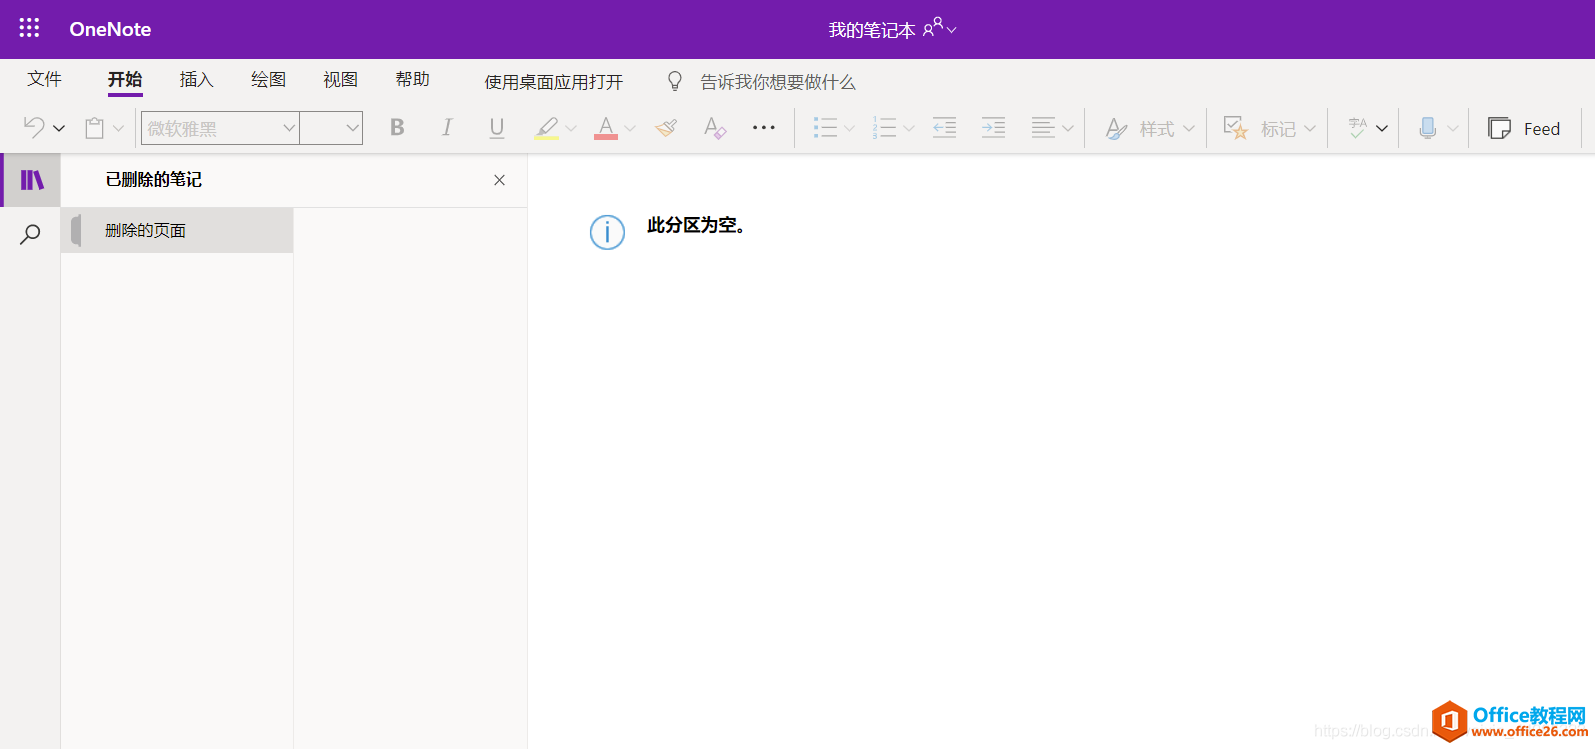1595x749 pixels.
Task: Open the 样式 styles menu
Action: coord(1150,128)
